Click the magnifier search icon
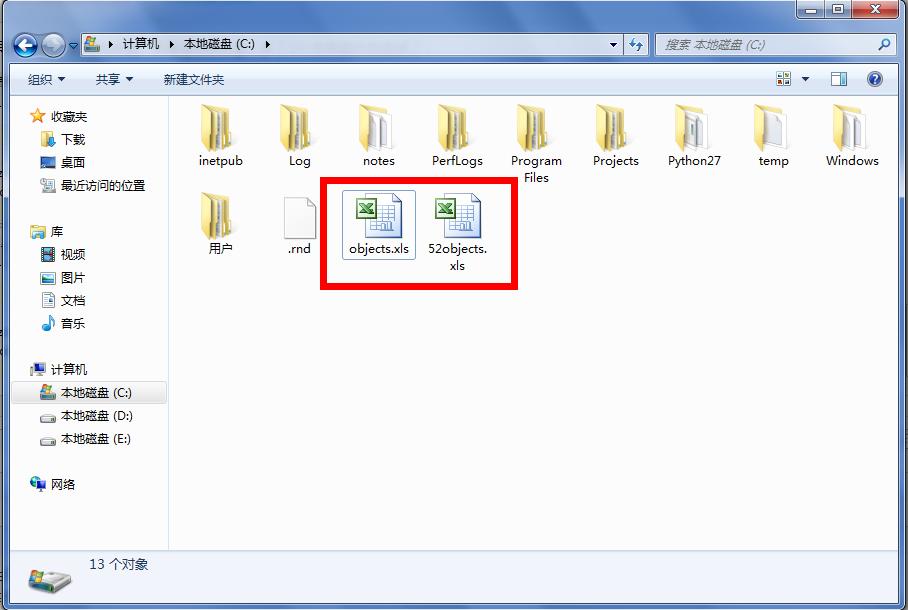908x610 pixels. [x=884, y=45]
